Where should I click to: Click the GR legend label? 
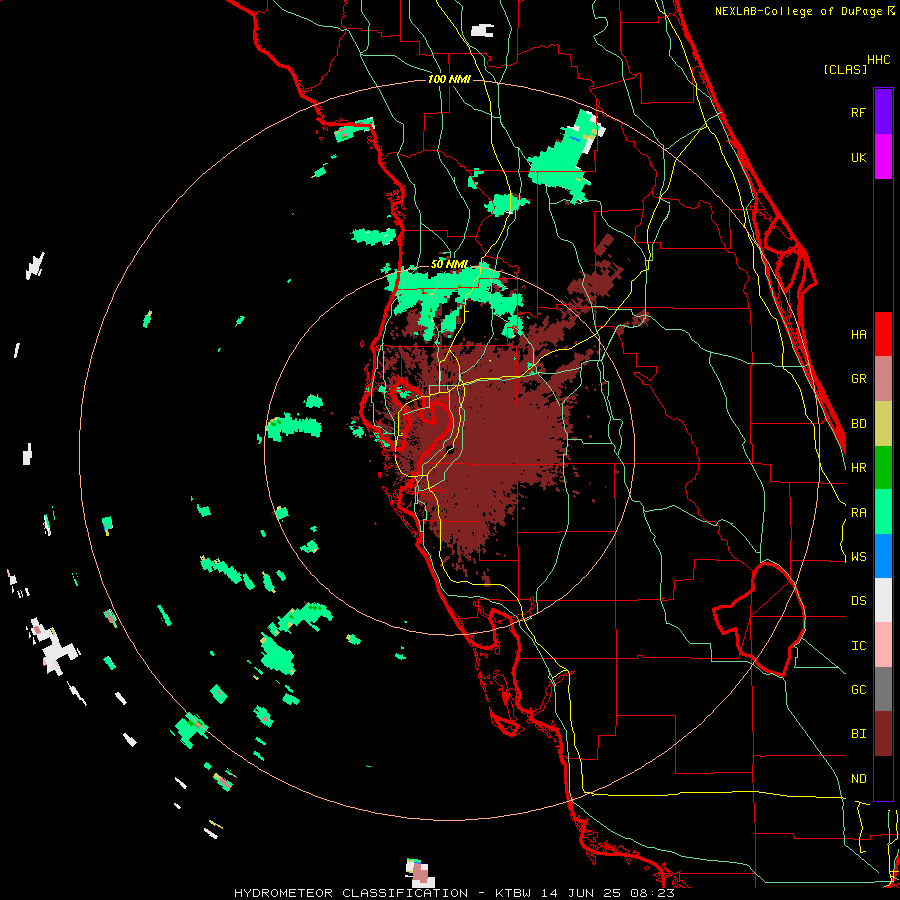858,379
